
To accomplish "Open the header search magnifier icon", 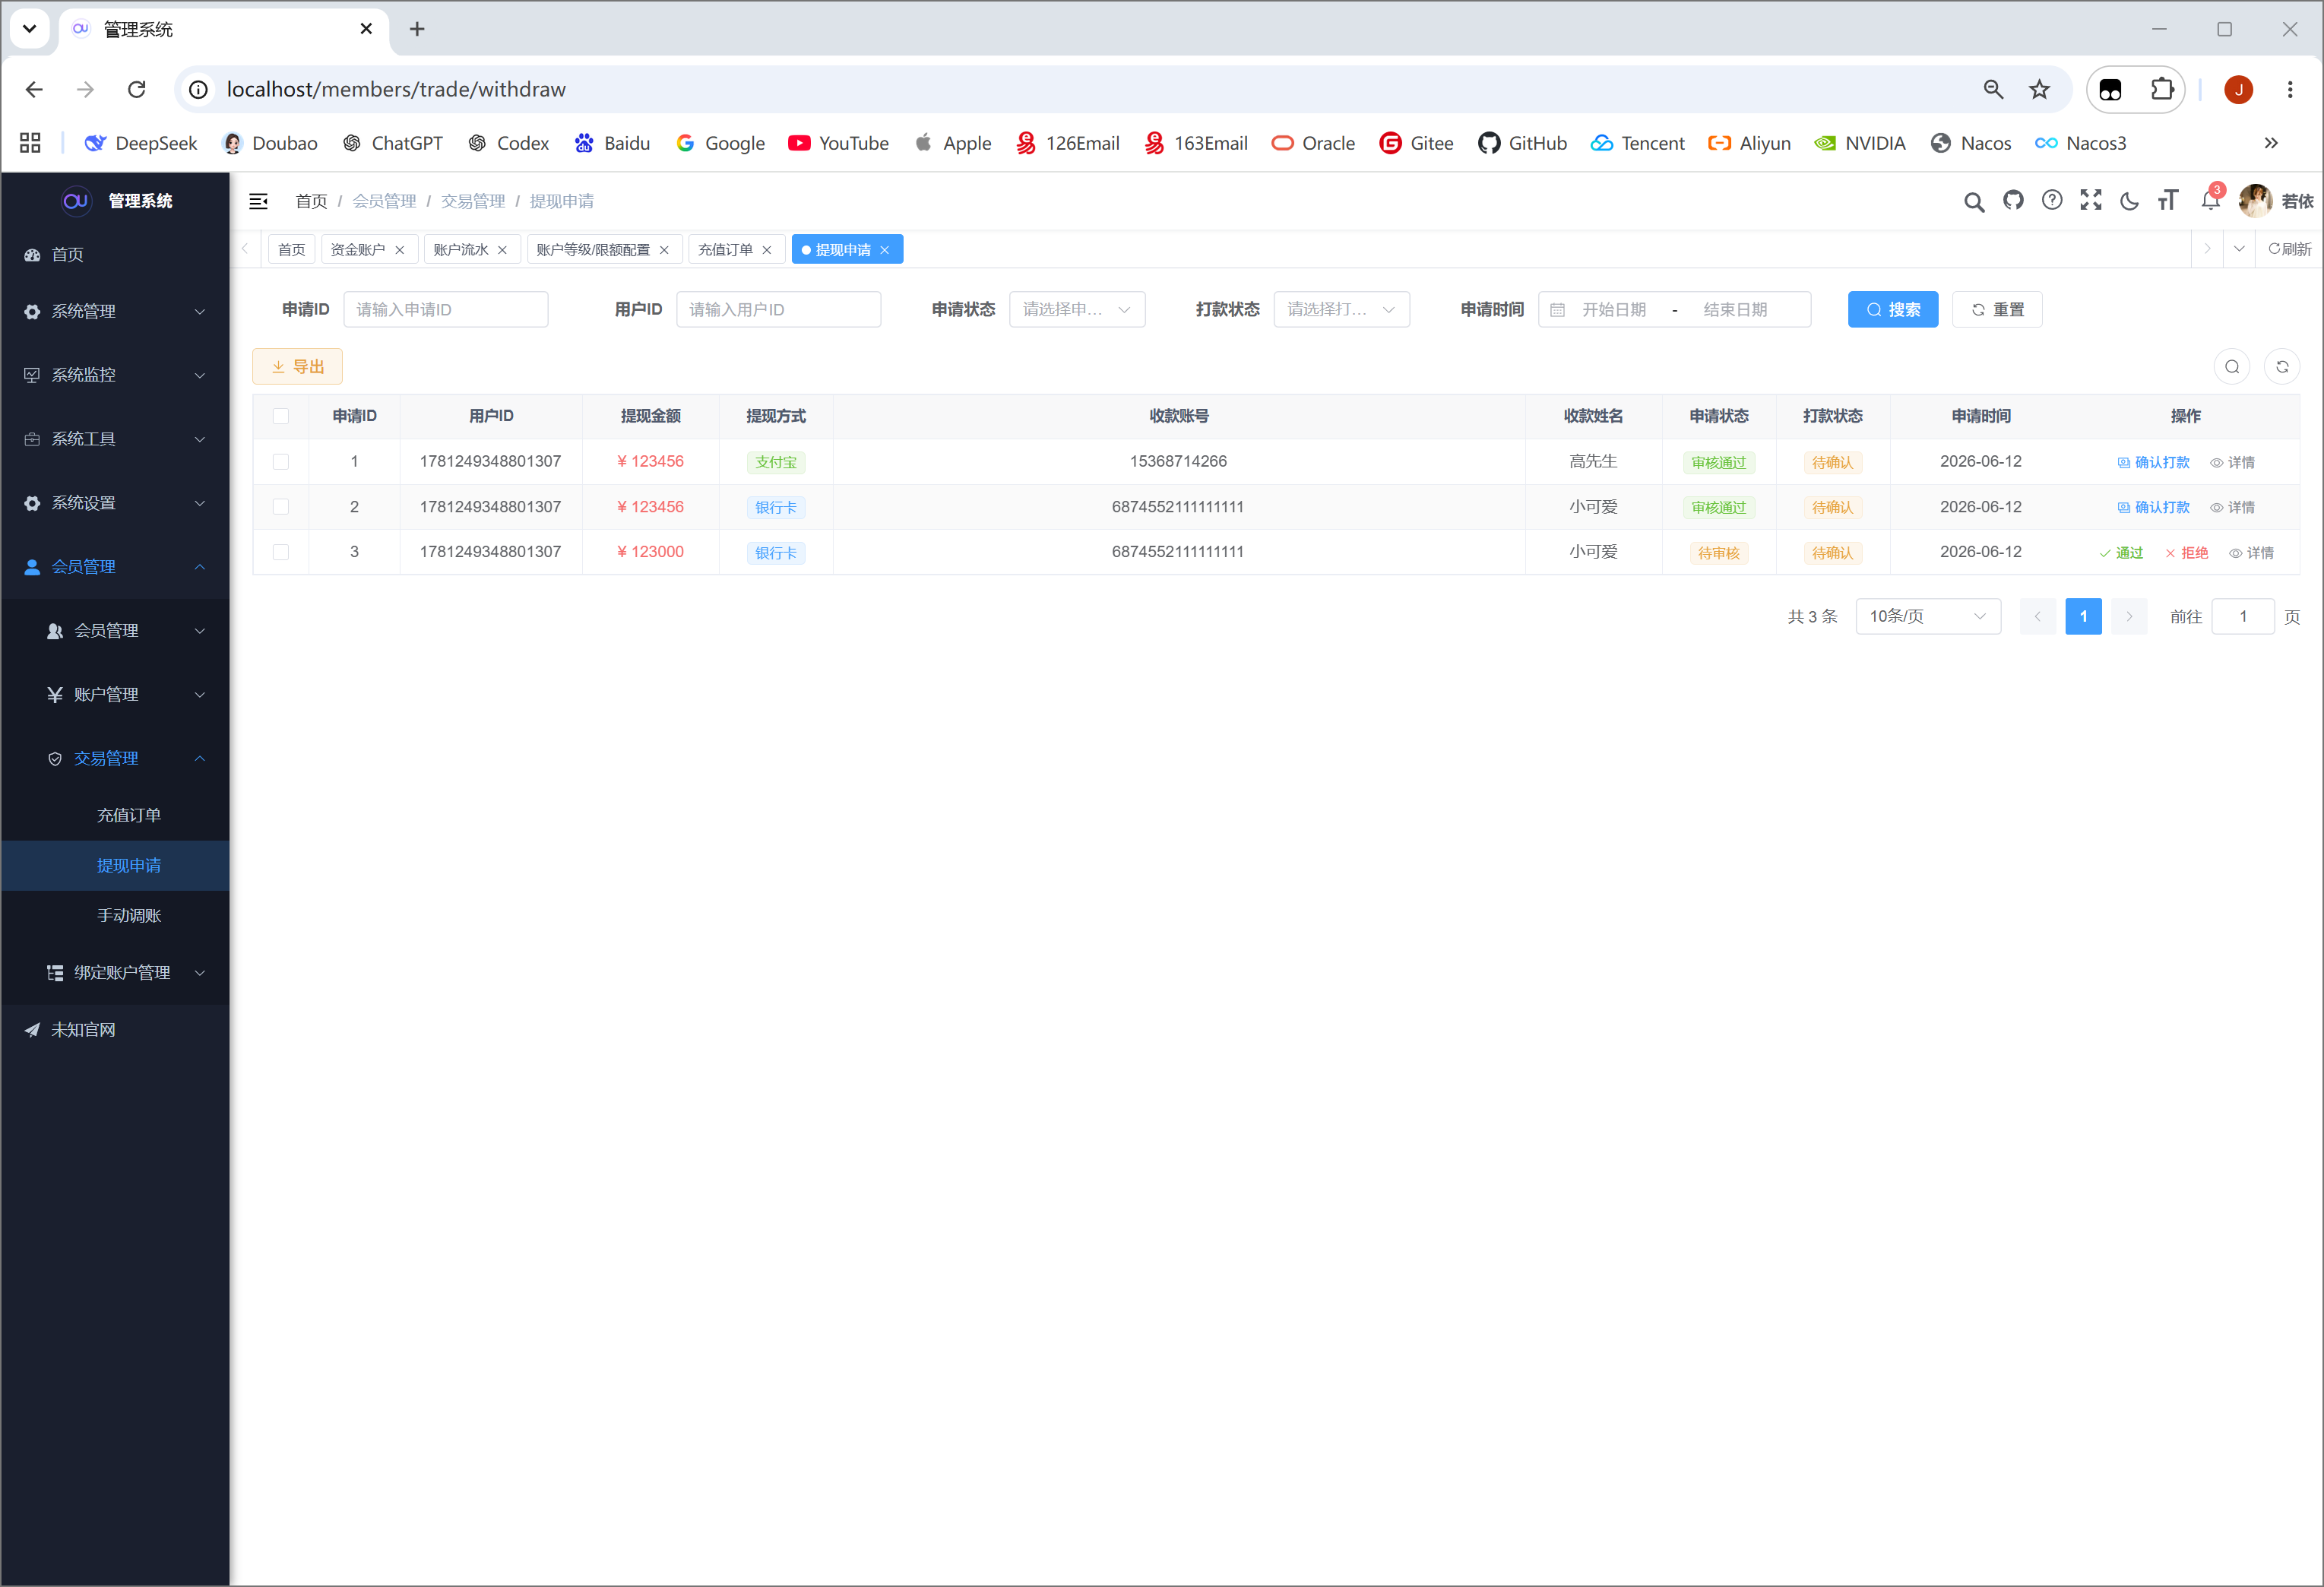I will tap(1973, 201).
